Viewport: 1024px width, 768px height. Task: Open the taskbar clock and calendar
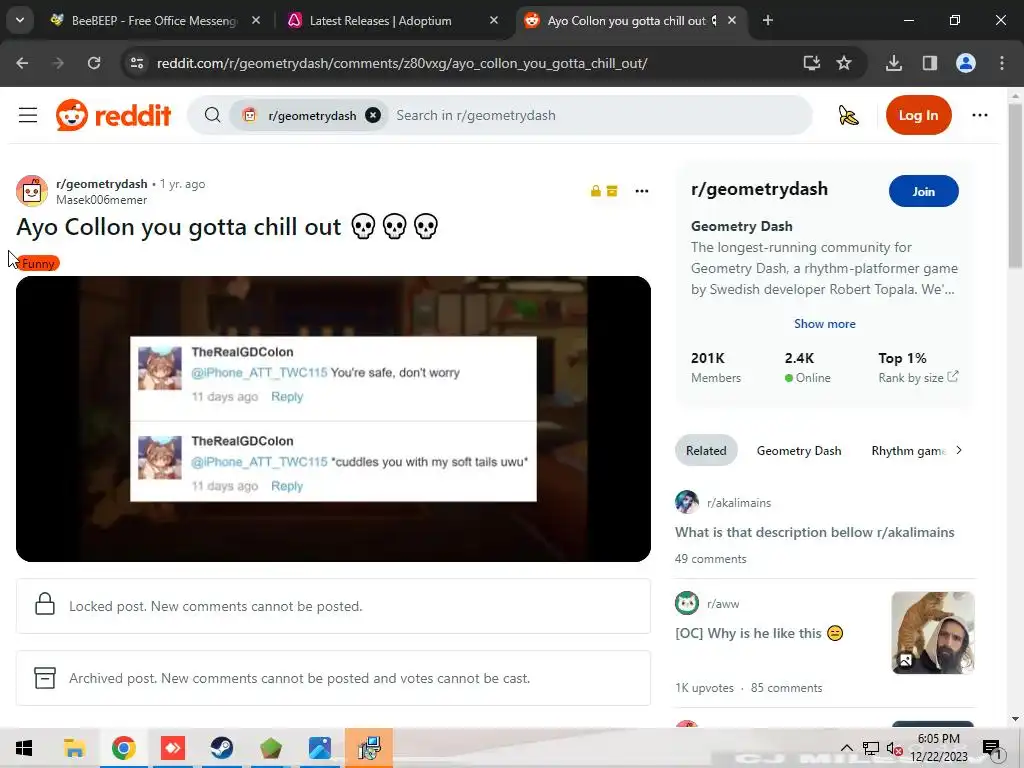pyautogui.click(x=938, y=748)
